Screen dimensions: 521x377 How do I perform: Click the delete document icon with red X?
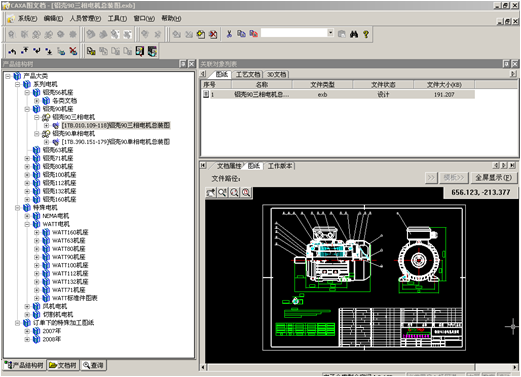[213, 34]
